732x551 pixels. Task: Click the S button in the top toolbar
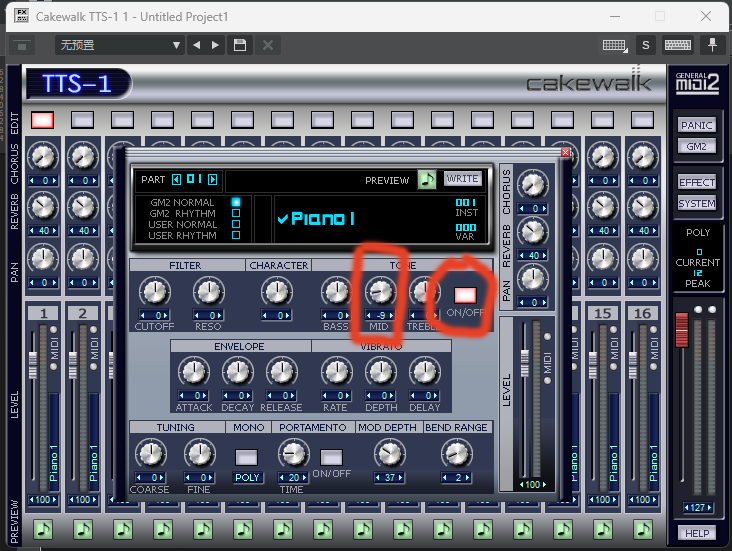(645, 45)
